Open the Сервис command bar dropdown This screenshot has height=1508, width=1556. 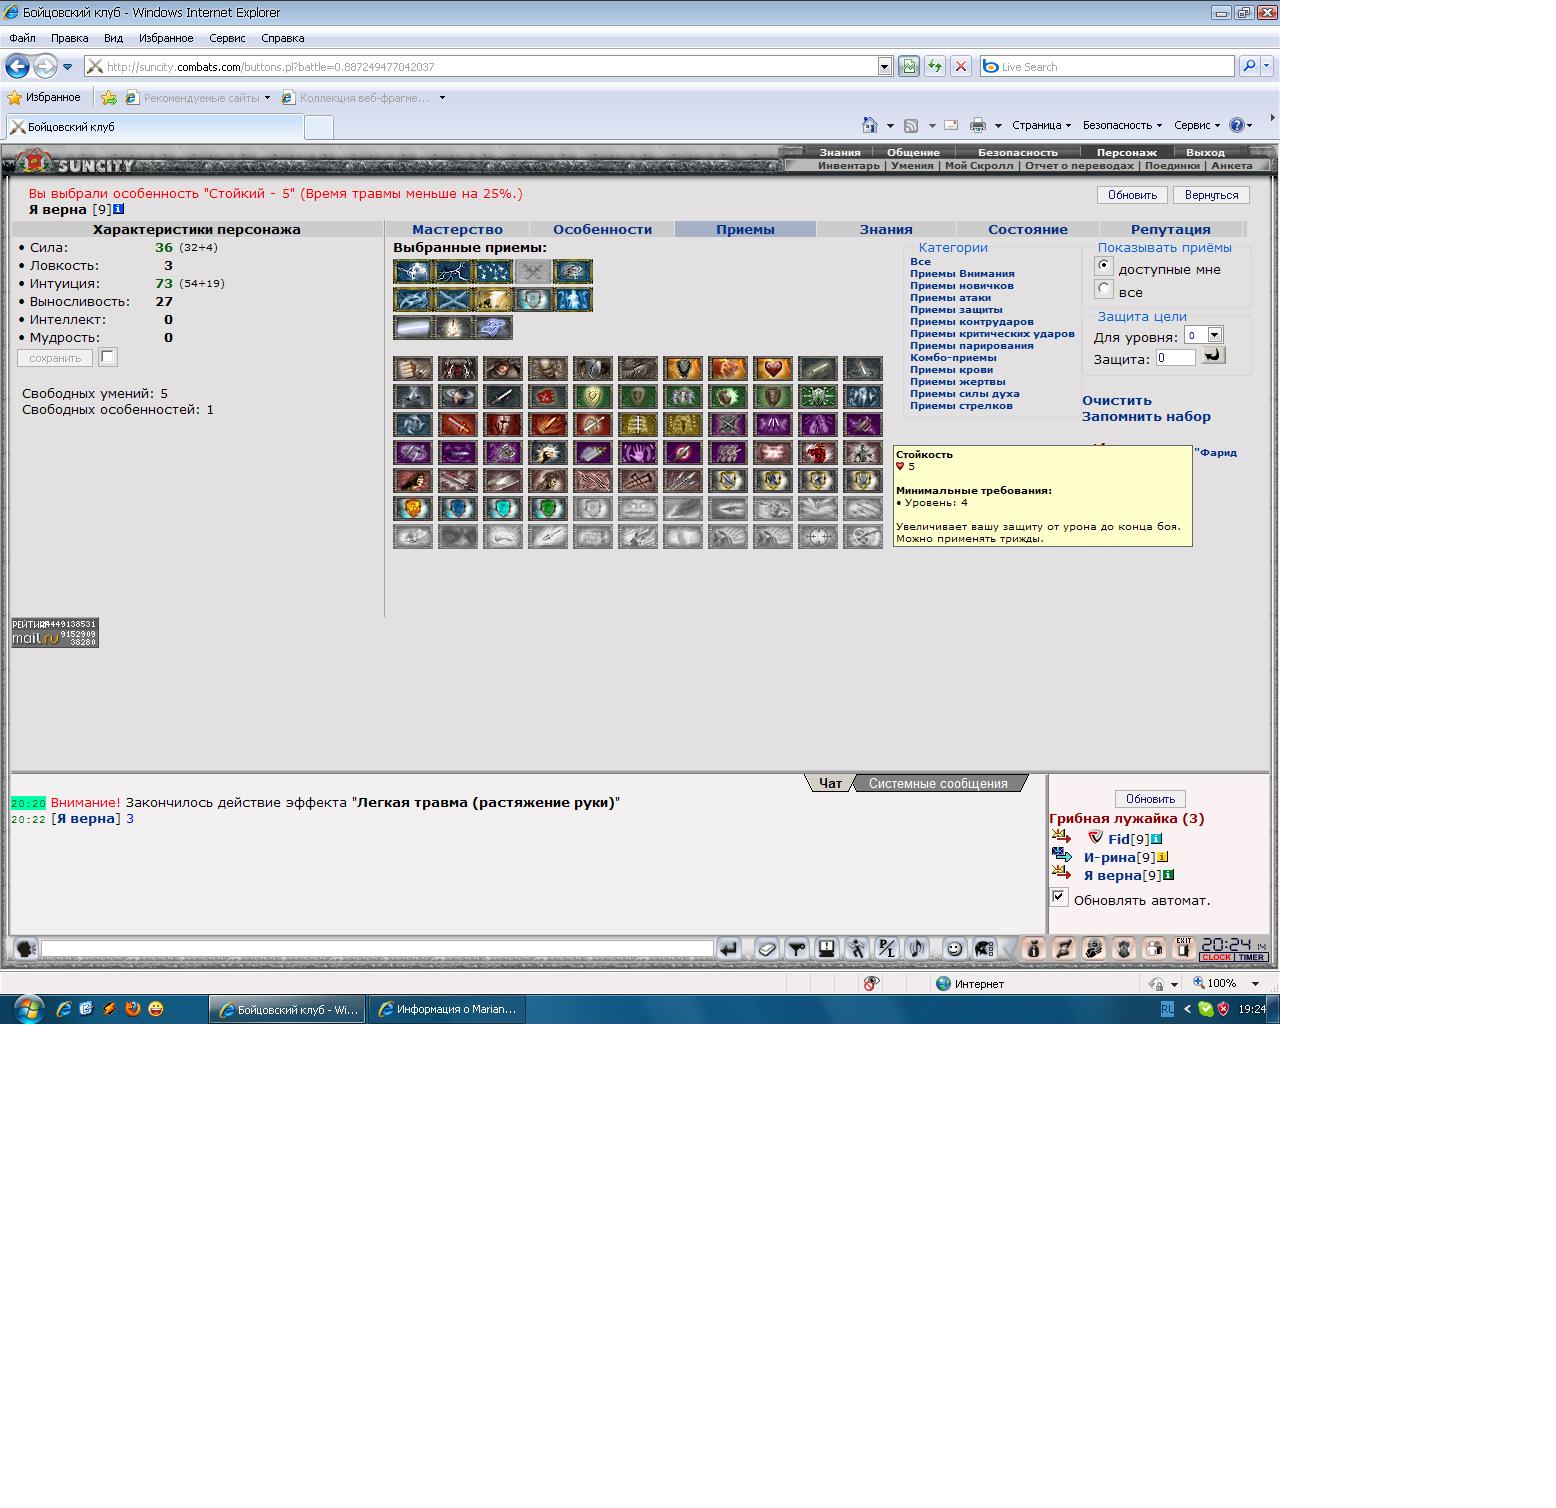(x=1197, y=125)
